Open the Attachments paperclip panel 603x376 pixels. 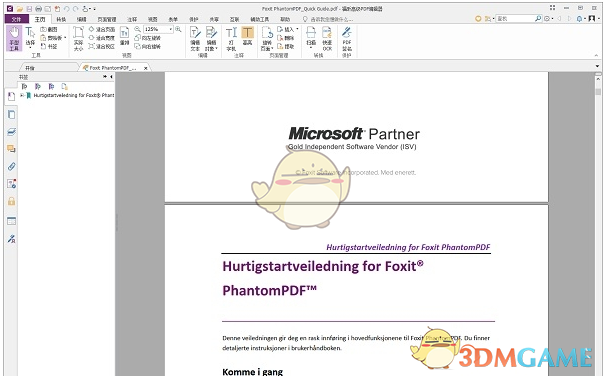pos(12,166)
